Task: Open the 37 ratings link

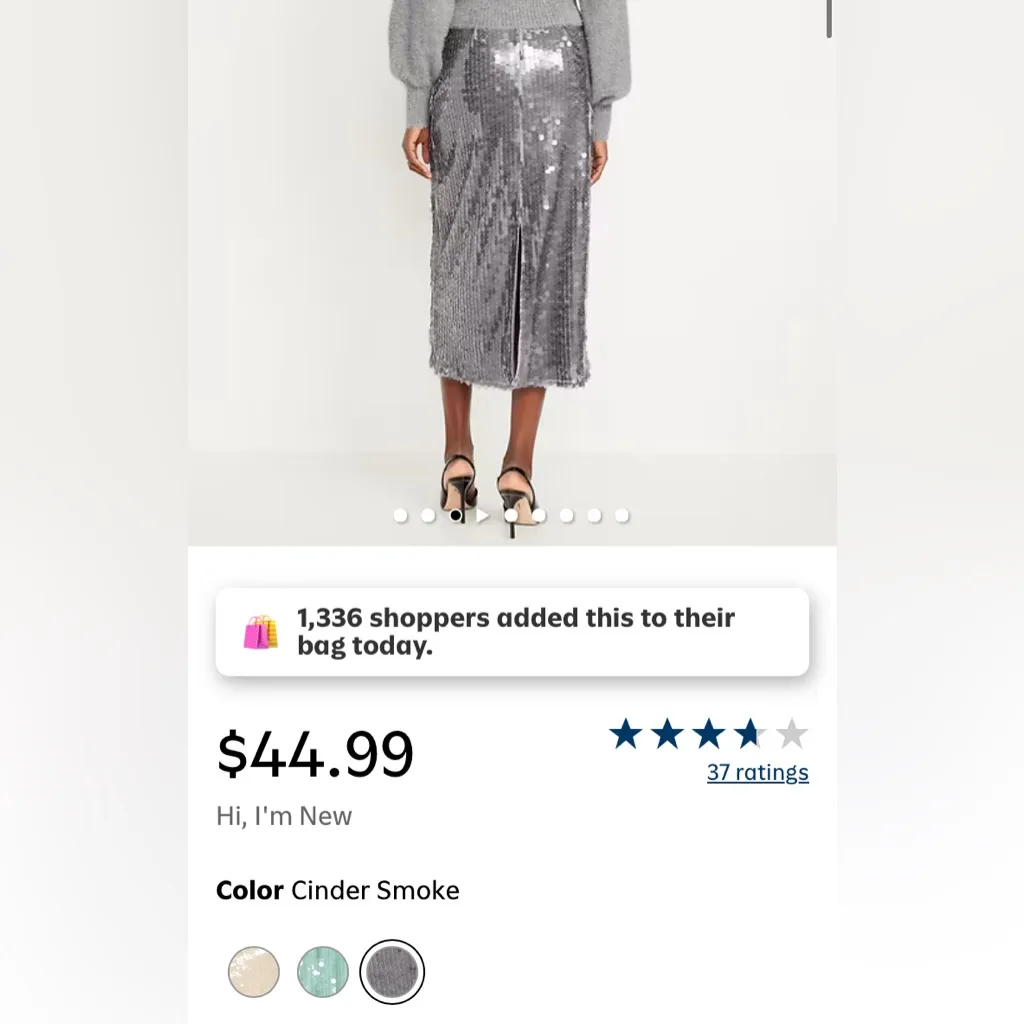Action: pos(757,772)
